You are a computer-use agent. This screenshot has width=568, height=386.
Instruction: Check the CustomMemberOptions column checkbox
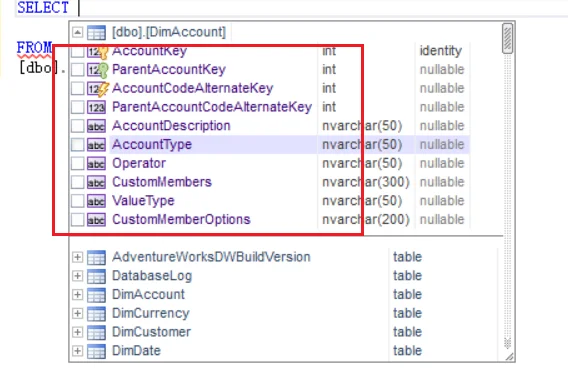77,220
